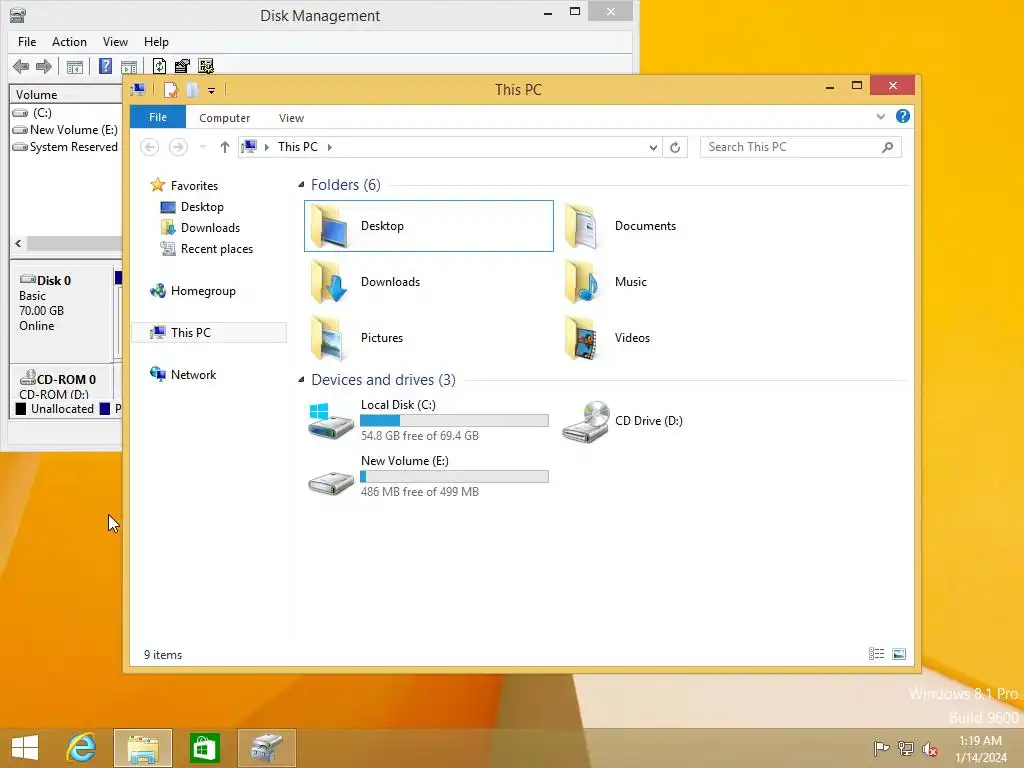Open the address bar history dropdown

coord(653,148)
